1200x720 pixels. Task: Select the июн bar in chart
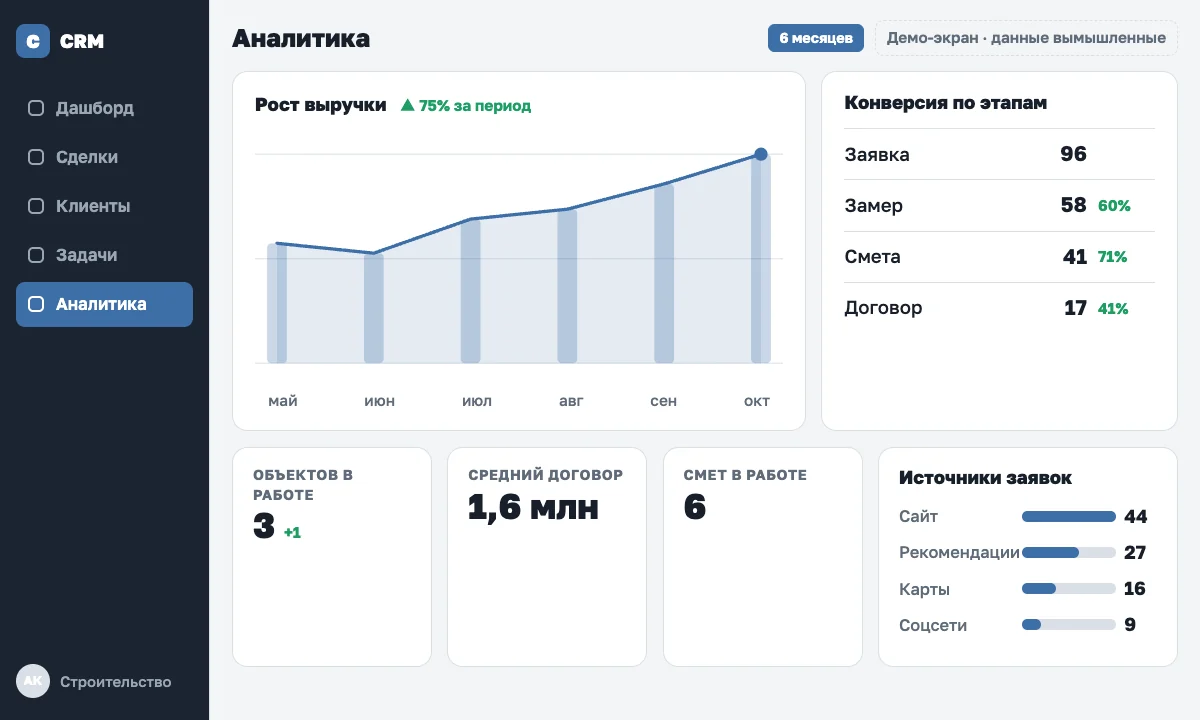(374, 308)
